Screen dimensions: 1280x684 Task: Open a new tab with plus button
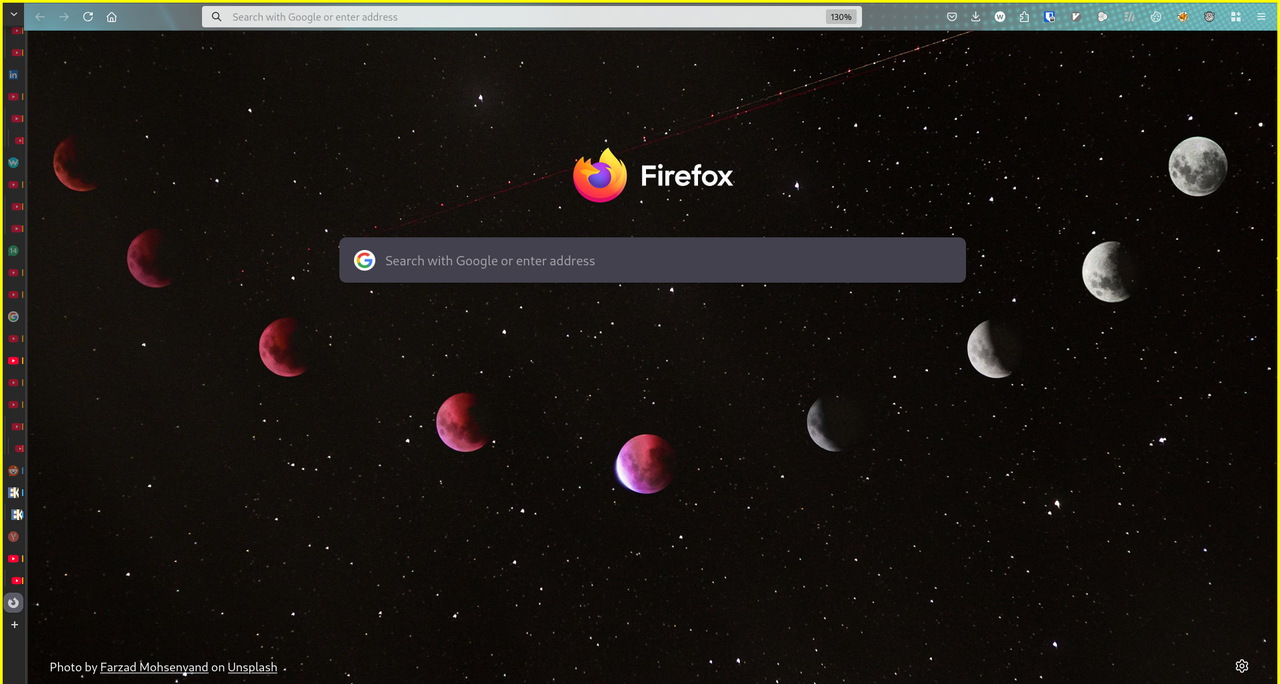(x=14, y=624)
